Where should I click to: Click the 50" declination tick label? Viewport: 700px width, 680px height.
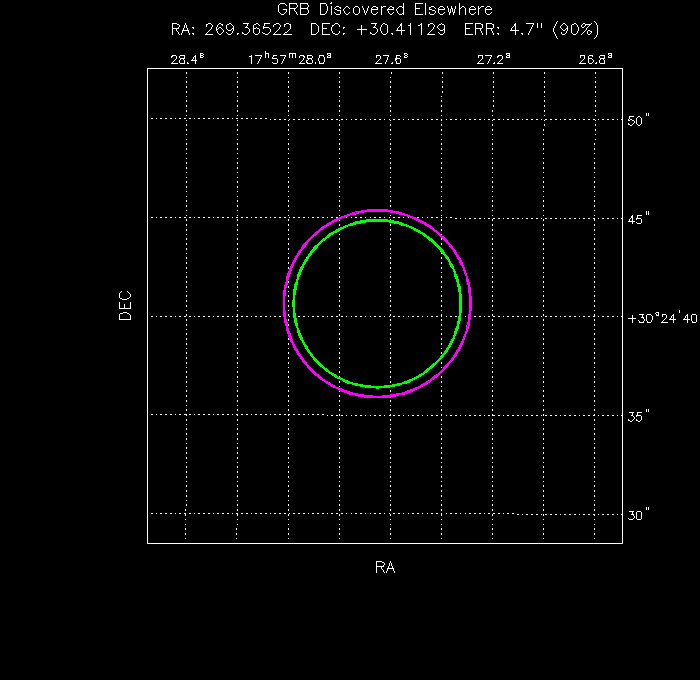tap(638, 121)
